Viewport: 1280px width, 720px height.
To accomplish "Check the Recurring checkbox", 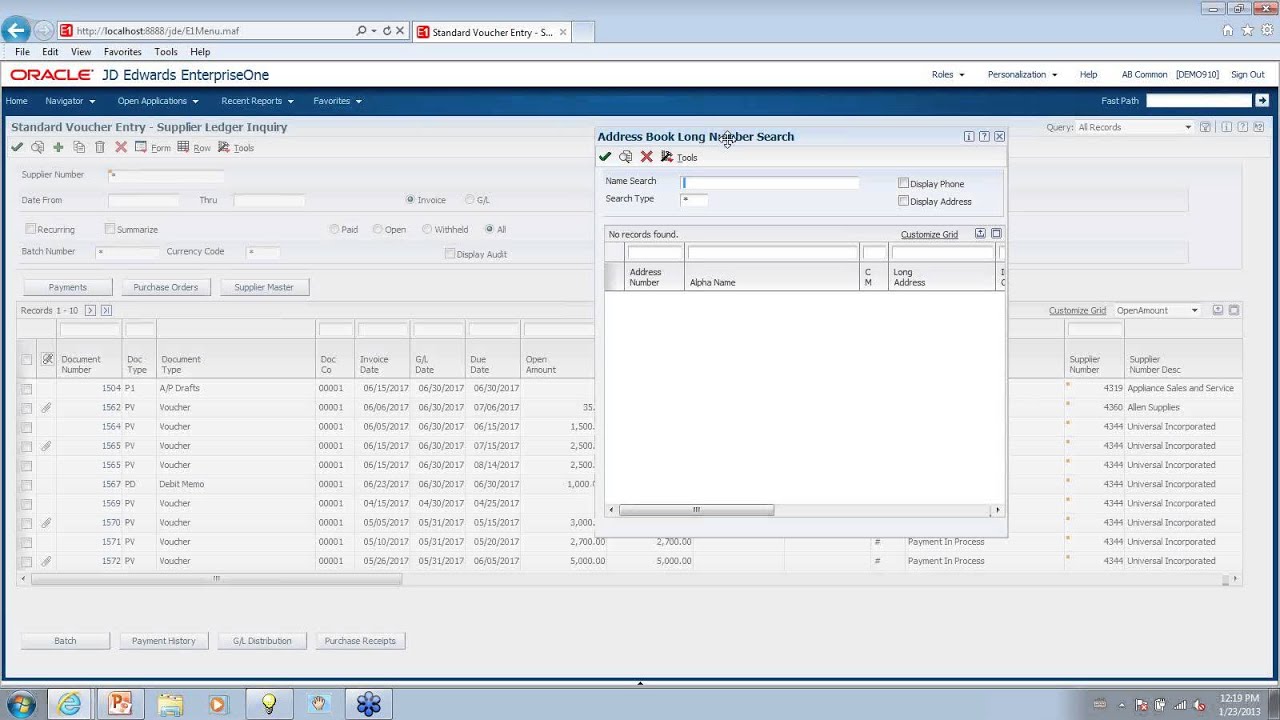I will tap(31, 229).
